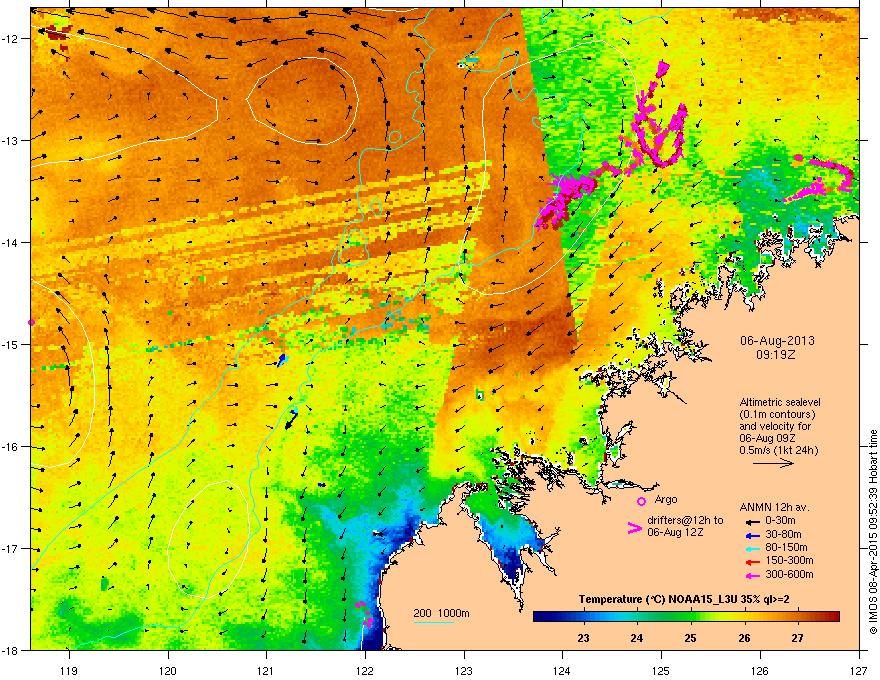The width and height of the screenshot is (880, 680).
Task: Click the 150-300m depth label
Action: point(789,560)
